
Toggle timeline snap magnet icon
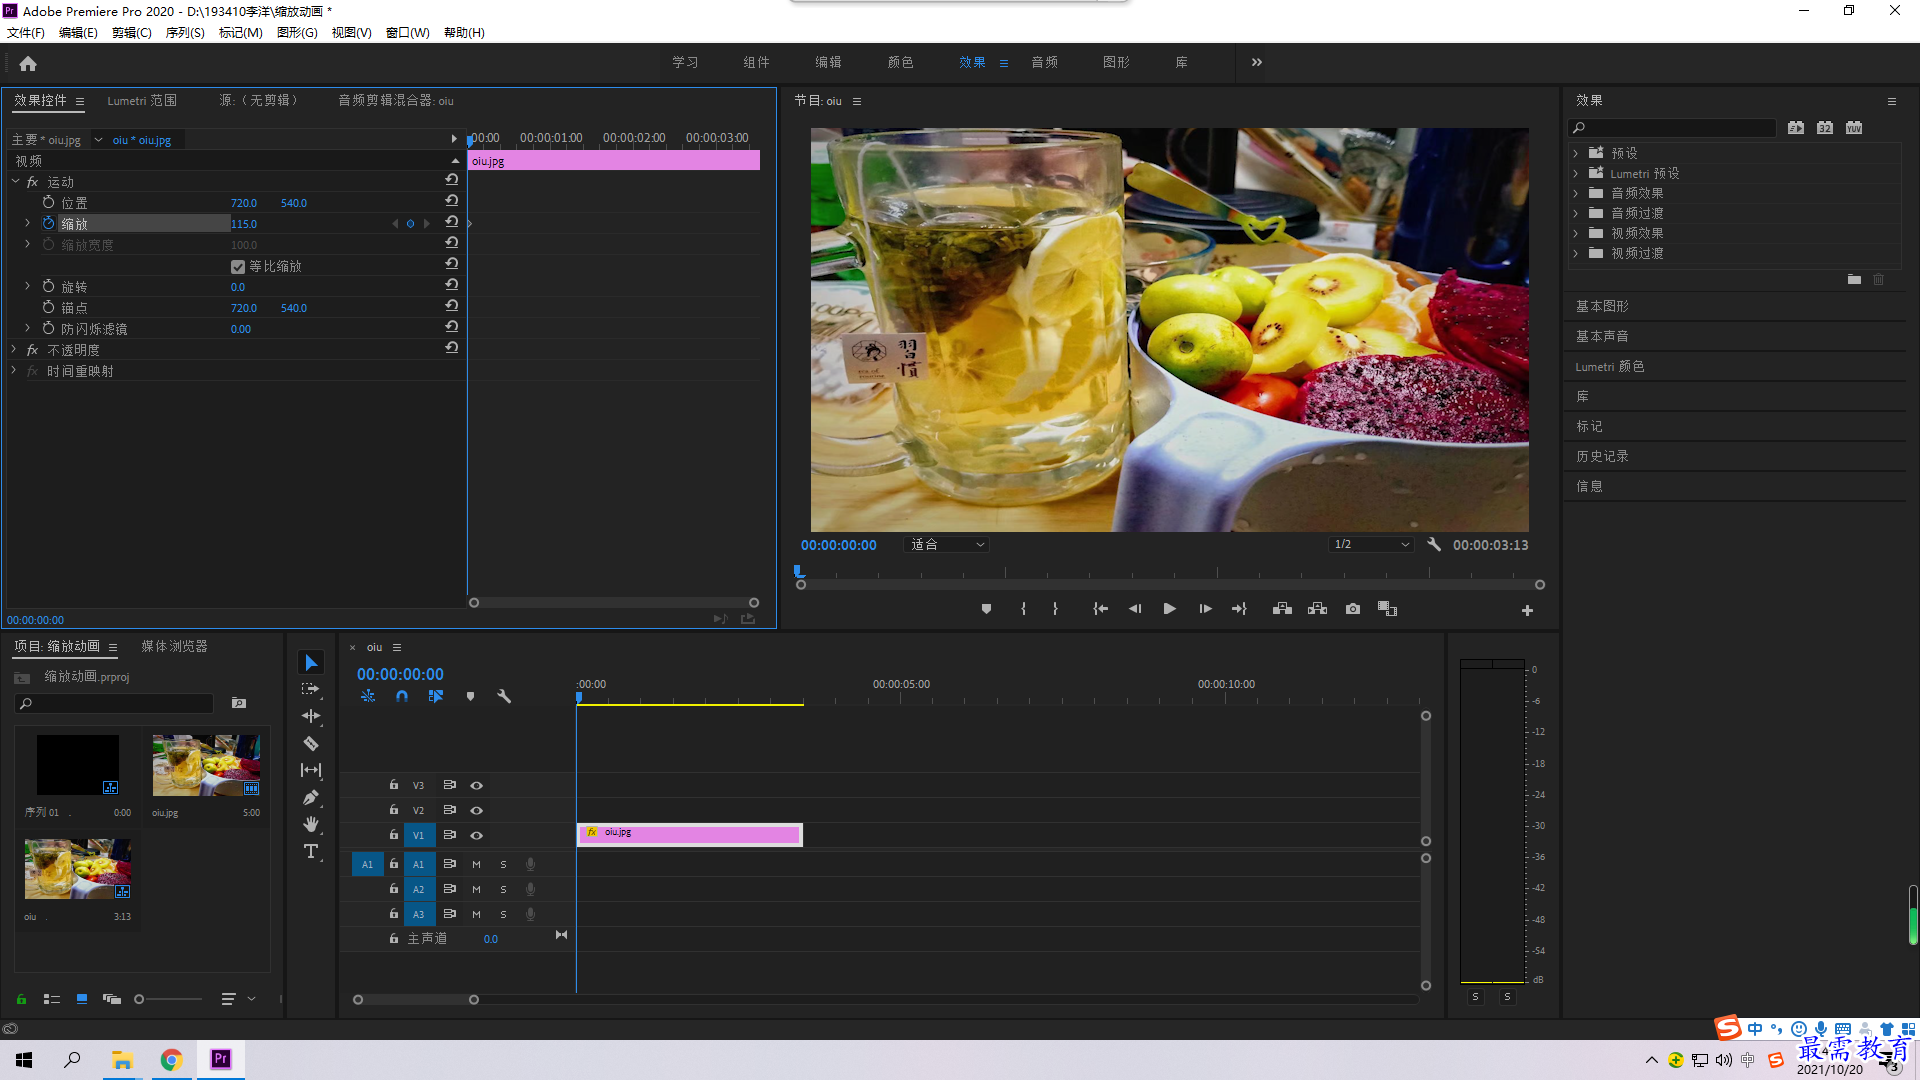(x=402, y=696)
